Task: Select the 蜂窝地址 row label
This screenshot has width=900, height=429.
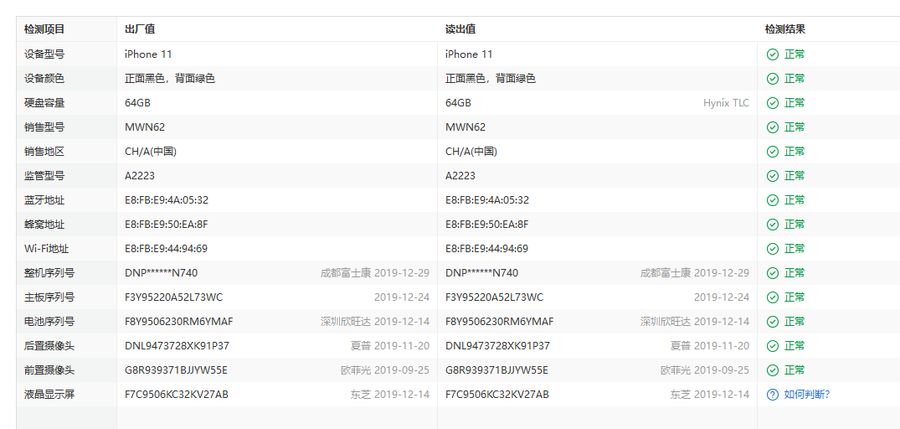Action: tap(44, 224)
